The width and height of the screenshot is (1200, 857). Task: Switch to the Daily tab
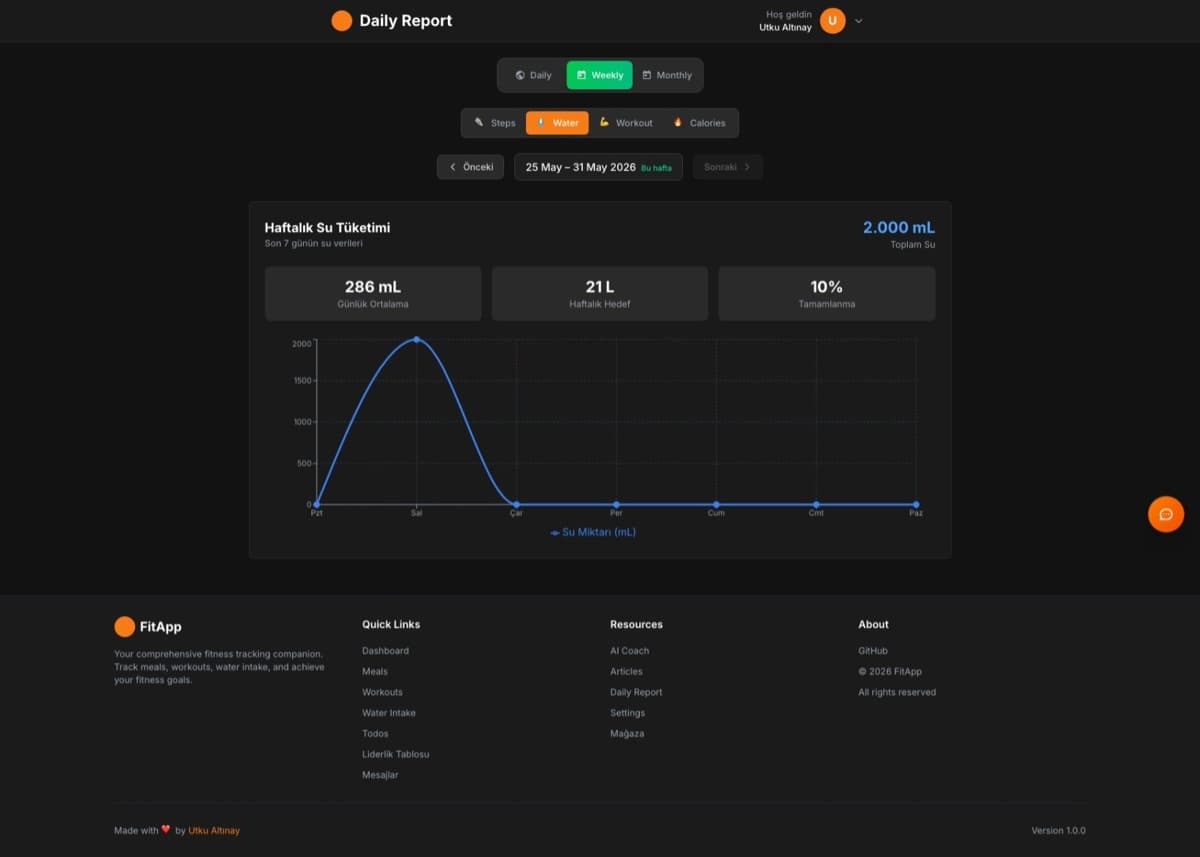tap(533, 75)
